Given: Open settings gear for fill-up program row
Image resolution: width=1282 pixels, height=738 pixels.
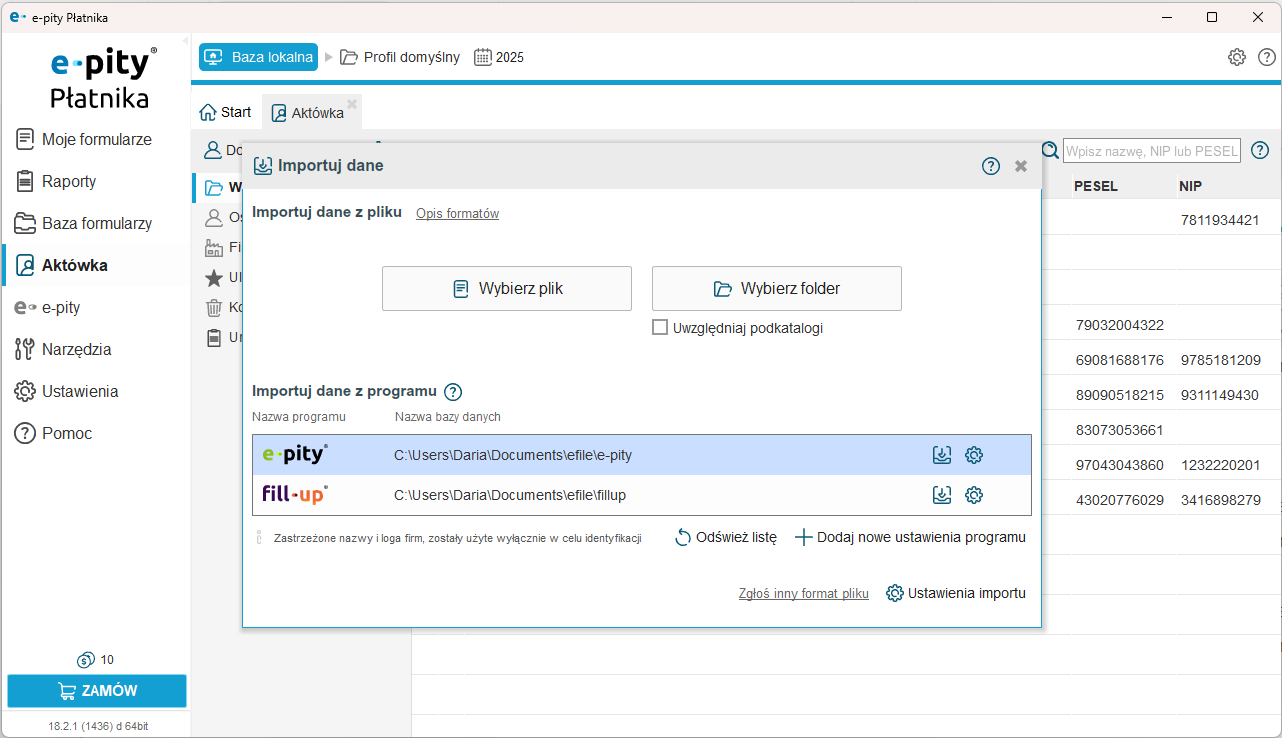Looking at the screenshot, I should coord(974,495).
